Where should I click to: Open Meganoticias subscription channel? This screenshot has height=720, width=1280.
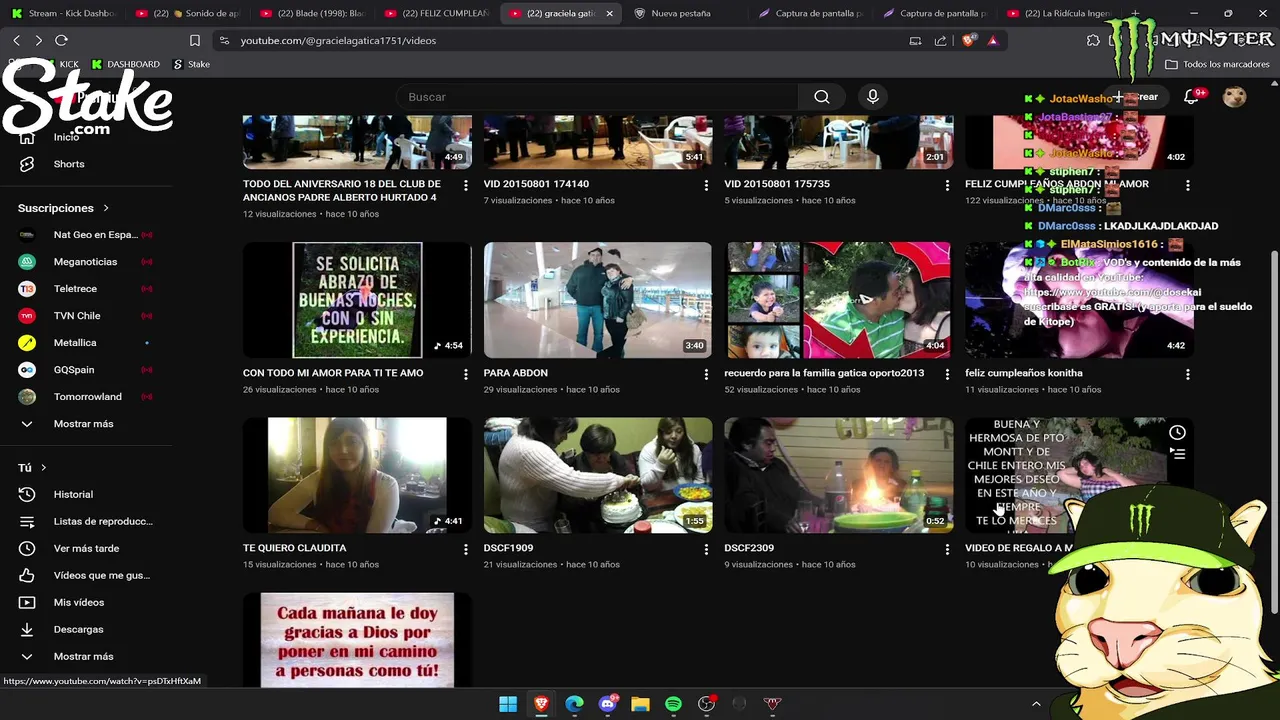pyautogui.click(x=86, y=262)
